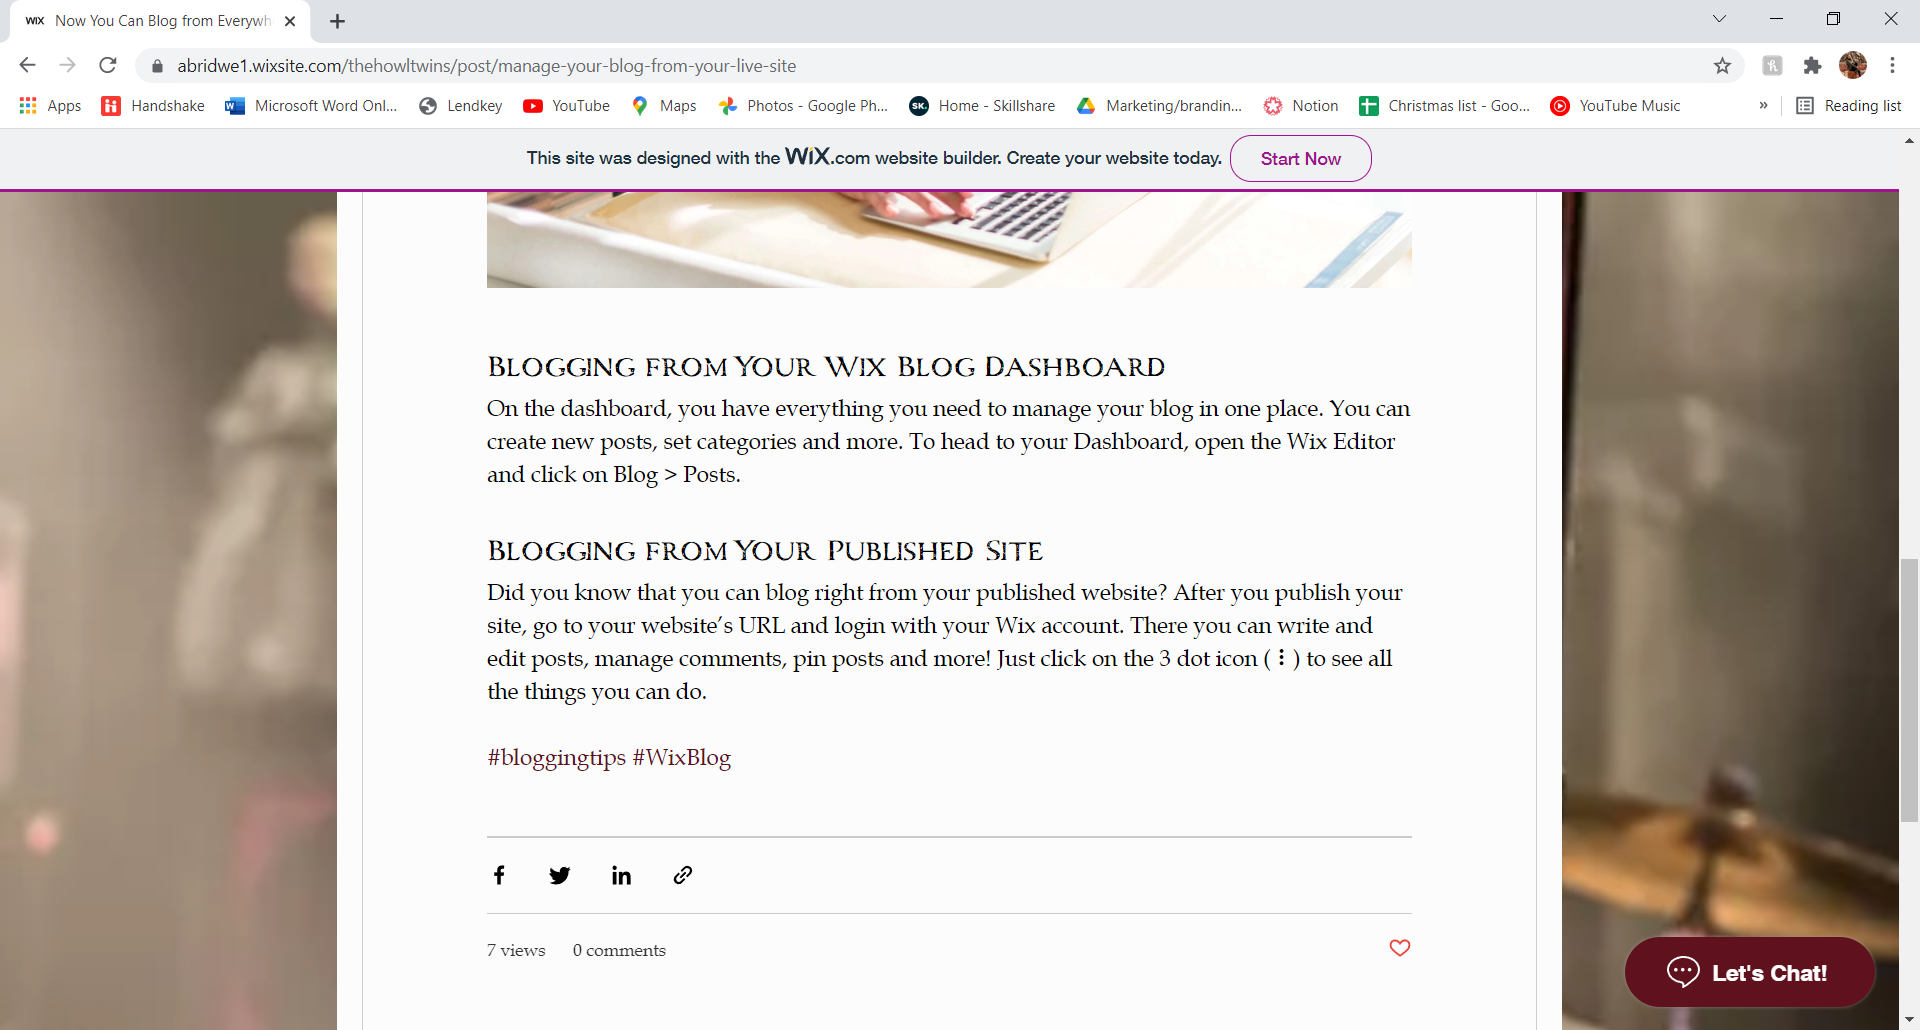This screenshot has width=1920, height=1030.
Task: Open the #bloggingtips hashtag link
Action: (x=556, y=758)
